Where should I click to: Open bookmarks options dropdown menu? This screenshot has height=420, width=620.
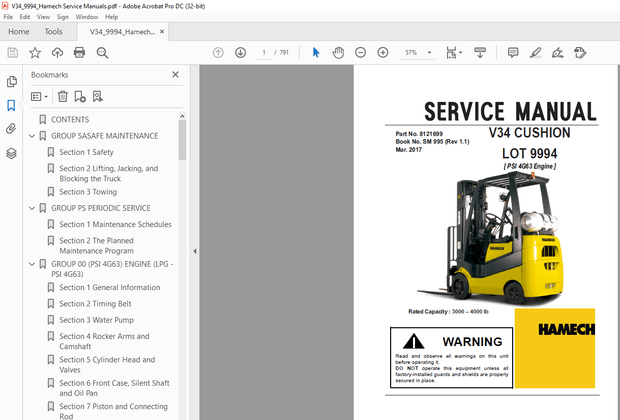tap(39, 96)
